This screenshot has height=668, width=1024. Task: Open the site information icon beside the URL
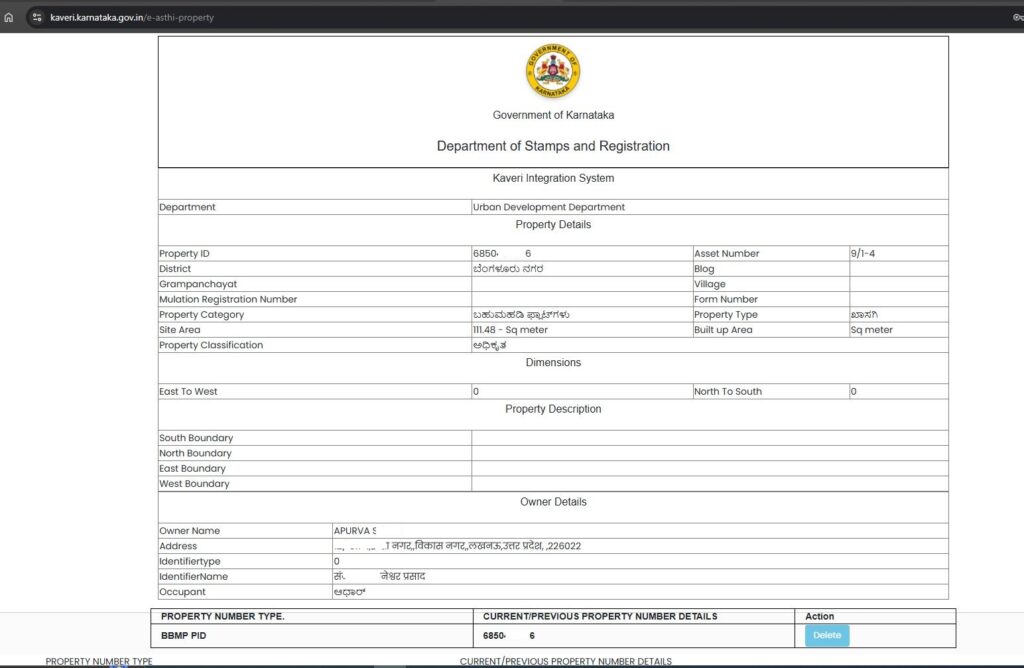[35, 17]
